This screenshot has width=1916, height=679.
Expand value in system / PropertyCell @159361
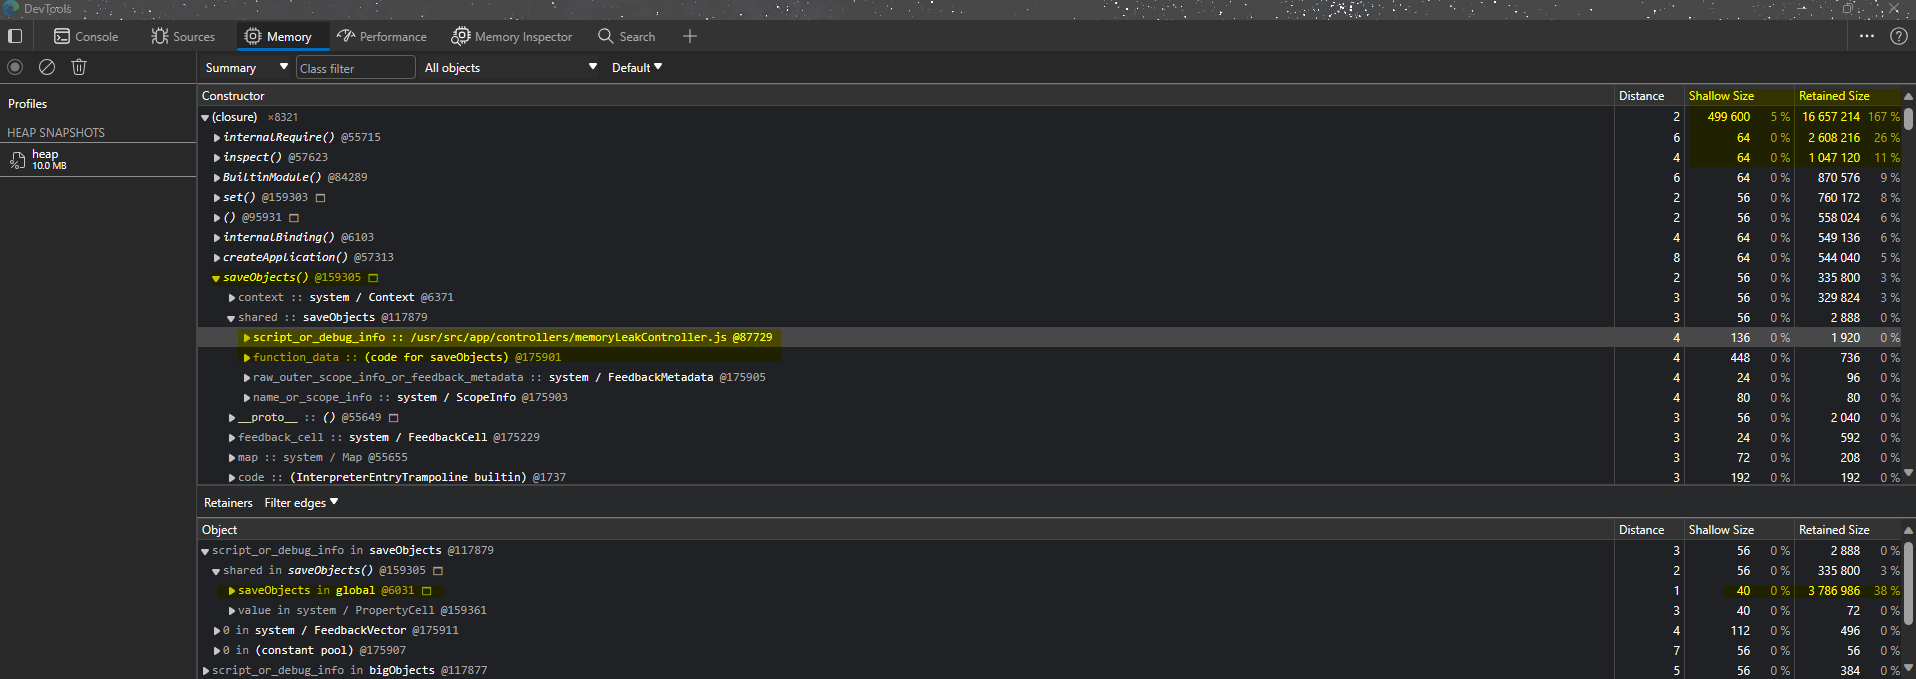[232, 611]
